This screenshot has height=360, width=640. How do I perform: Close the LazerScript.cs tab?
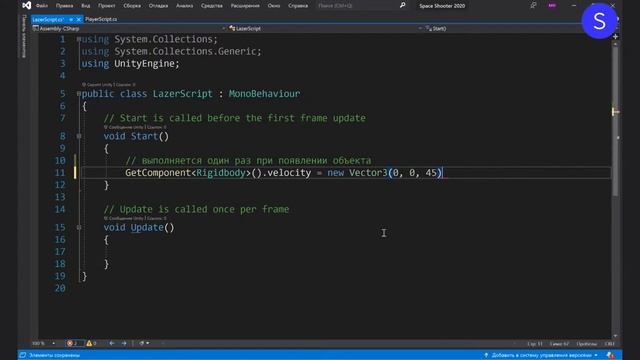coord(78,19)
